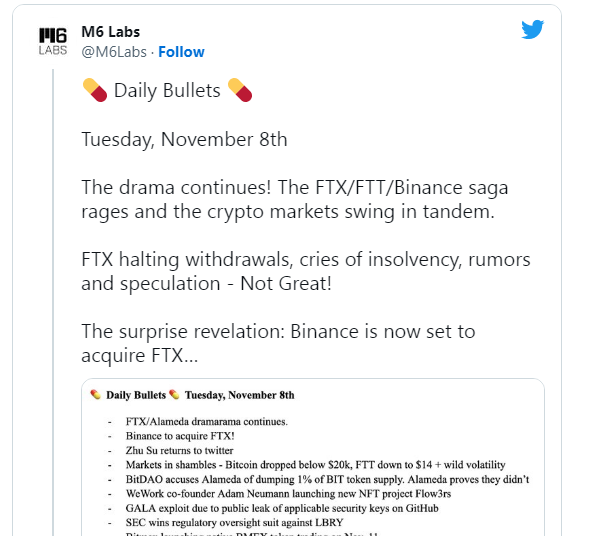Open the M6 Labs display name link

pyautogui.click(x=110, y=32)
